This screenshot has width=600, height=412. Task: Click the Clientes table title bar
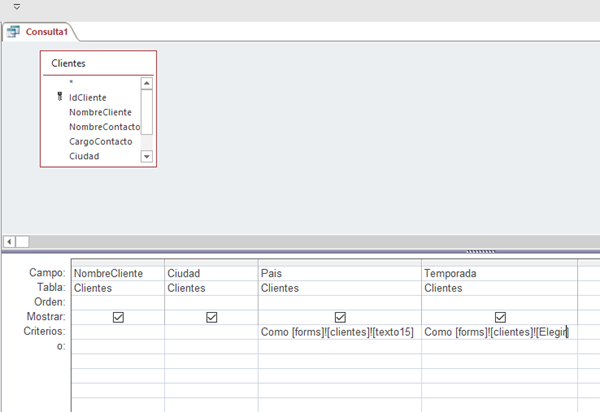[x=98, y=63]
